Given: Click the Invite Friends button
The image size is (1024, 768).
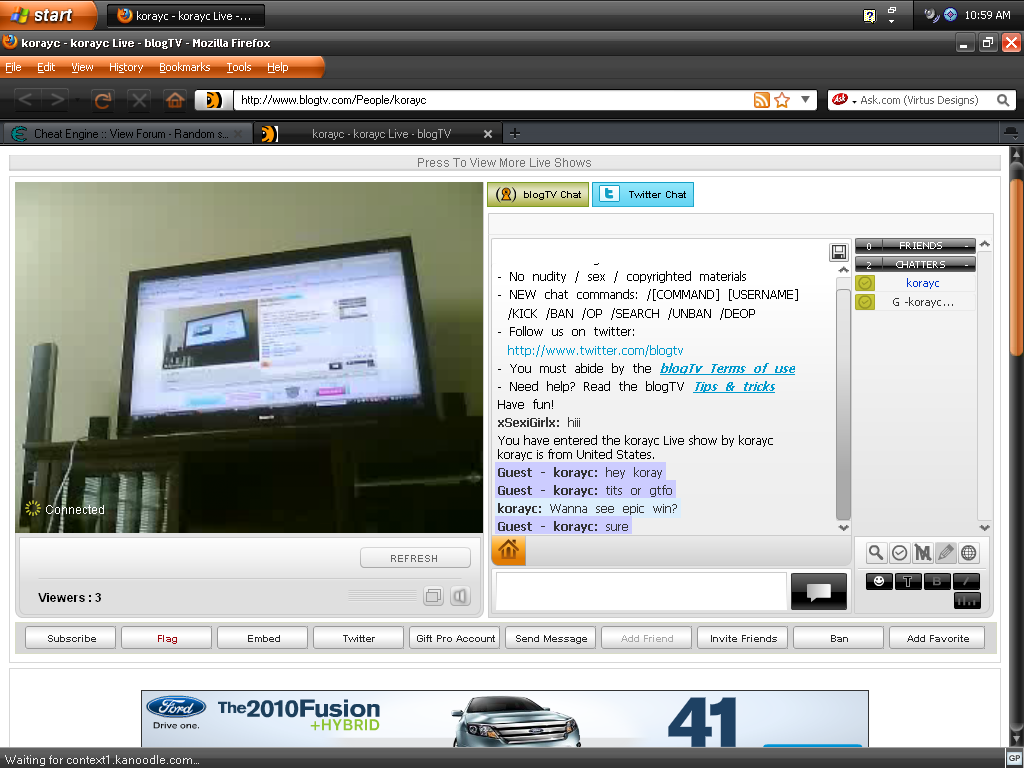Looking at the screenshot, I should (x=743, y=639).
